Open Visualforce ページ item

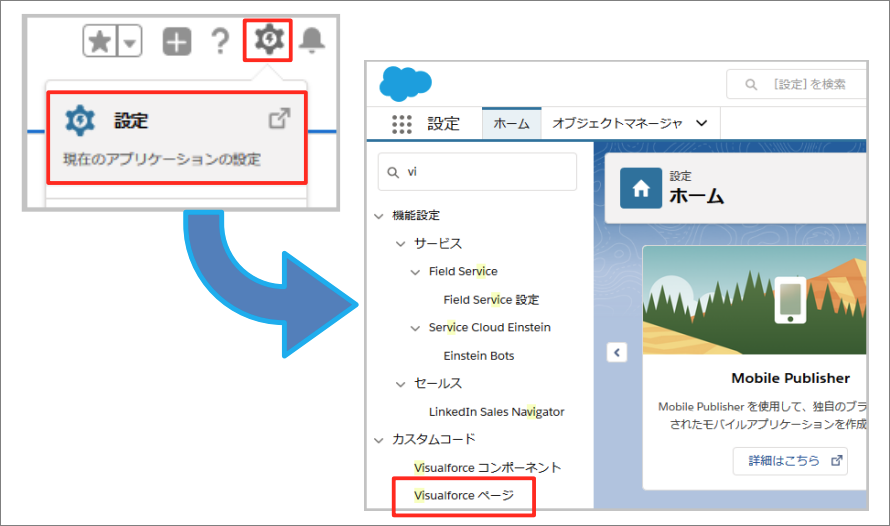point(464,495)
